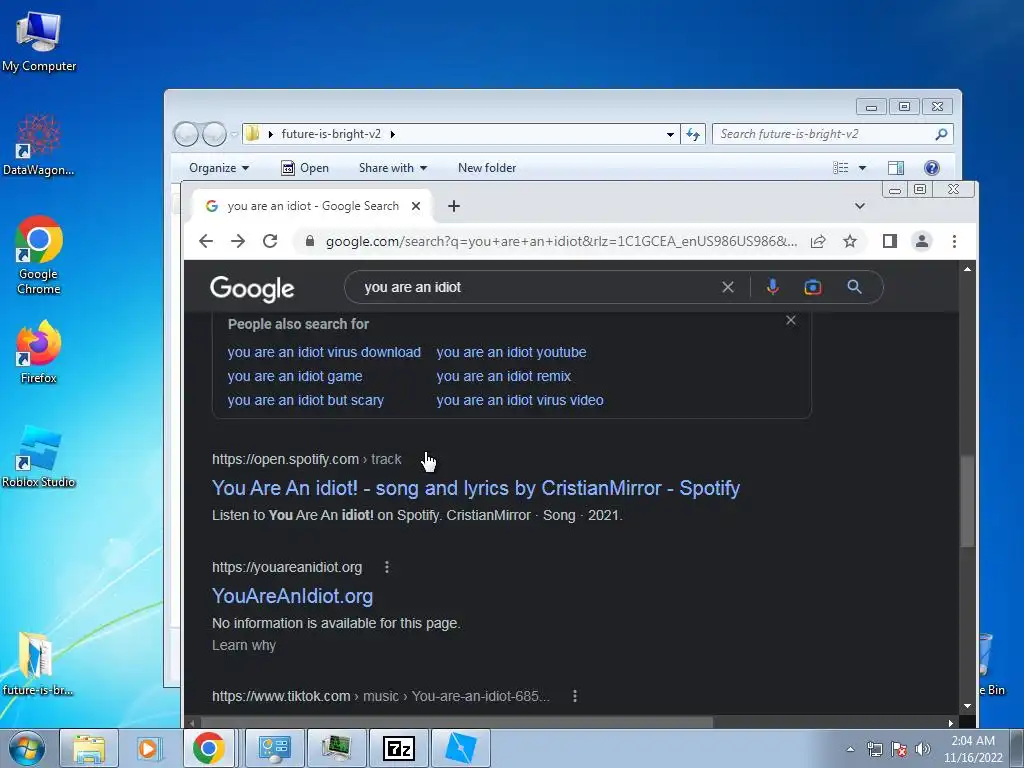Click Learn why link
The width and height of the screenshot is (1024, 768).
[x=244, y=645]
